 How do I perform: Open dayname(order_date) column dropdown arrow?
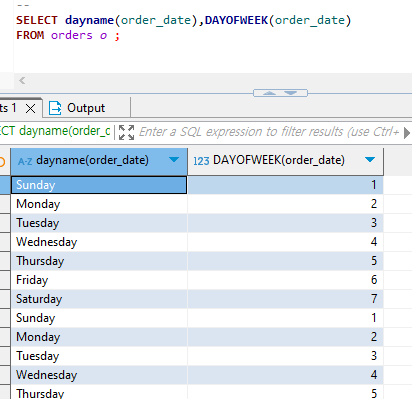tap(174, 160)
